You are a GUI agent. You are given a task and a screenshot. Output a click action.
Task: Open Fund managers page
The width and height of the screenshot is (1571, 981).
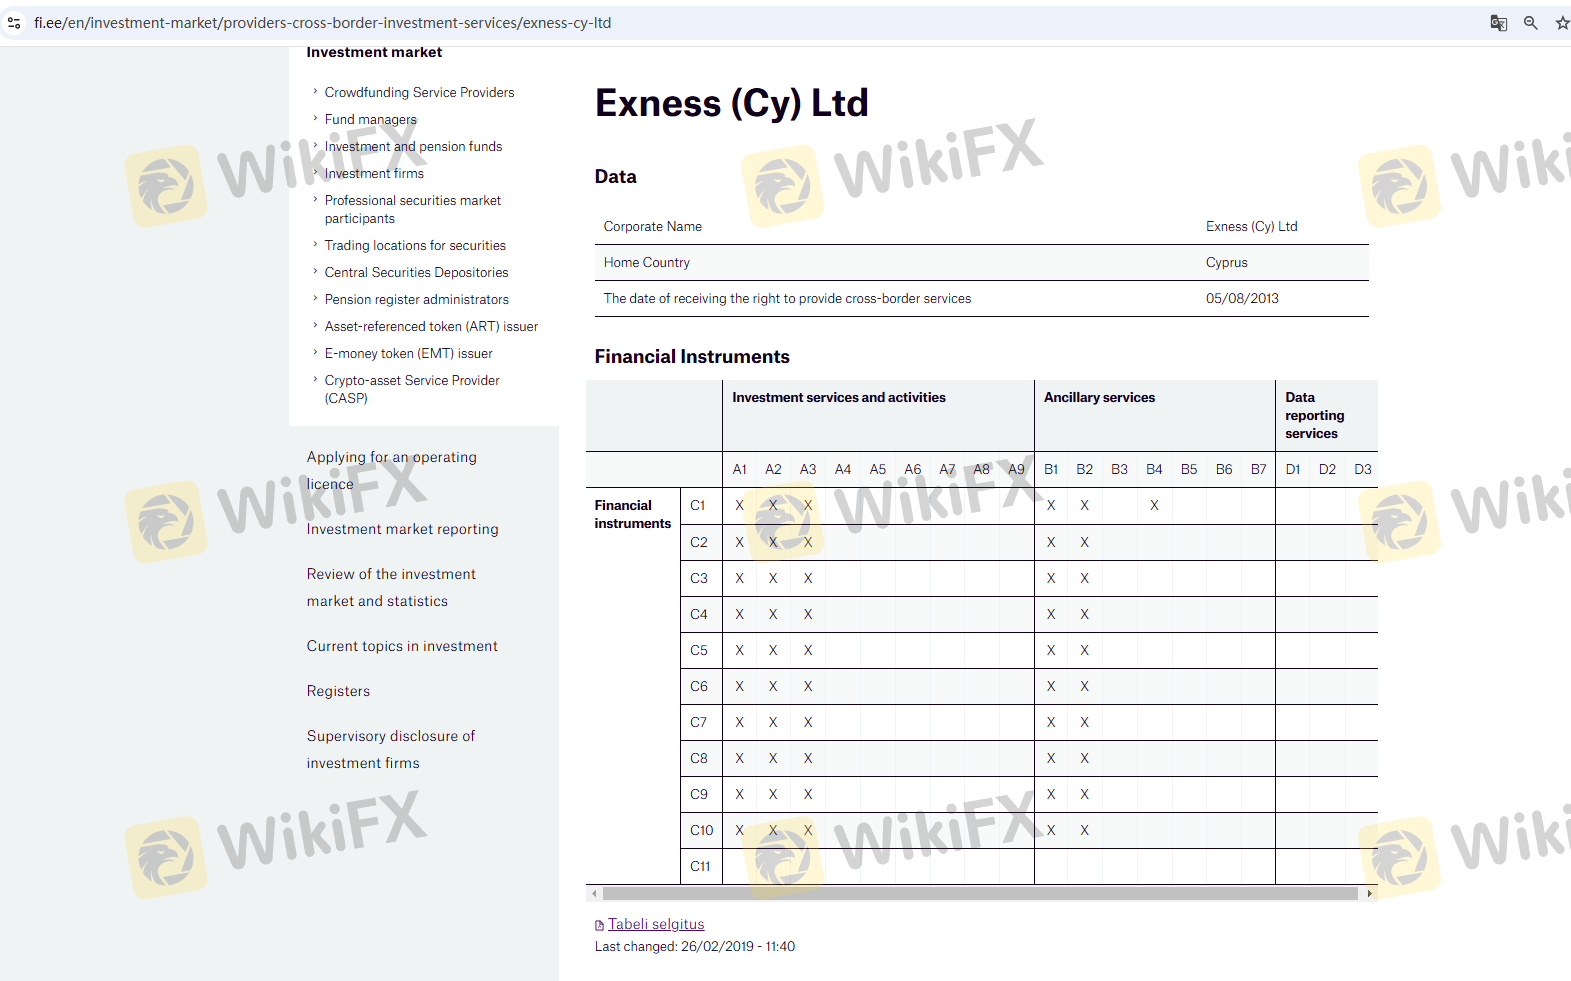[x=370, y=119]
